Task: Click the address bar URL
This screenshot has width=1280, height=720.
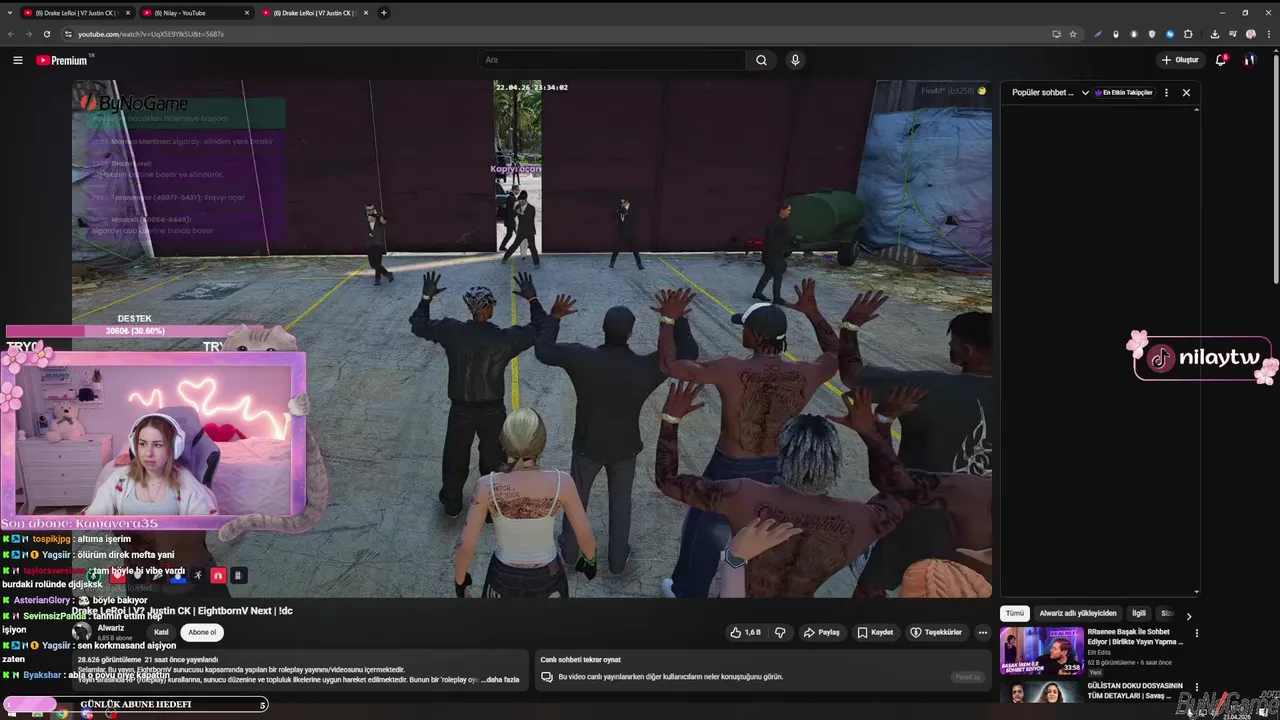Action: pyautogui.click(x=150, y=34)
